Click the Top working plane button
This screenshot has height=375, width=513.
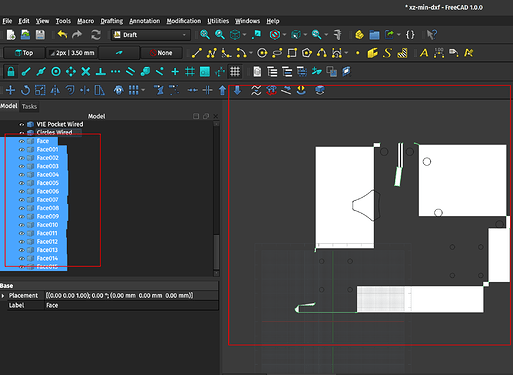click(x=24, y=53)
